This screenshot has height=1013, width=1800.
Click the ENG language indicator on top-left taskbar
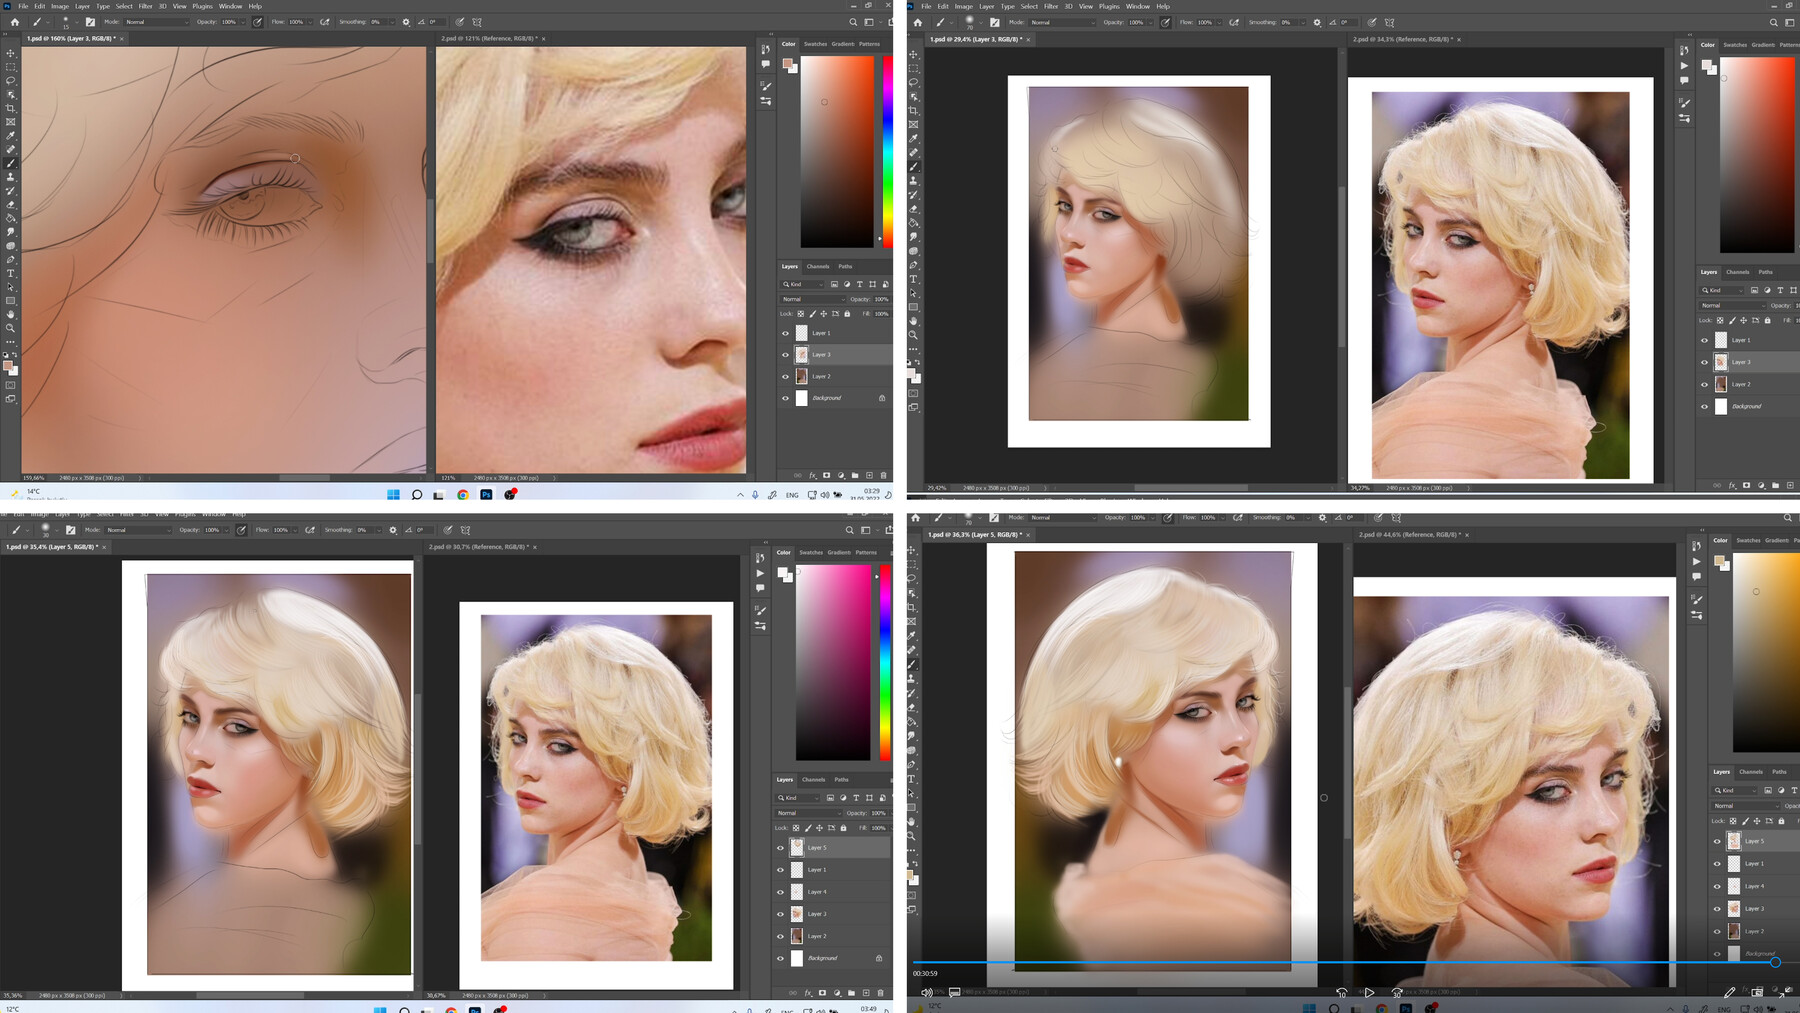pyautogui.click(x=792, y=494)
